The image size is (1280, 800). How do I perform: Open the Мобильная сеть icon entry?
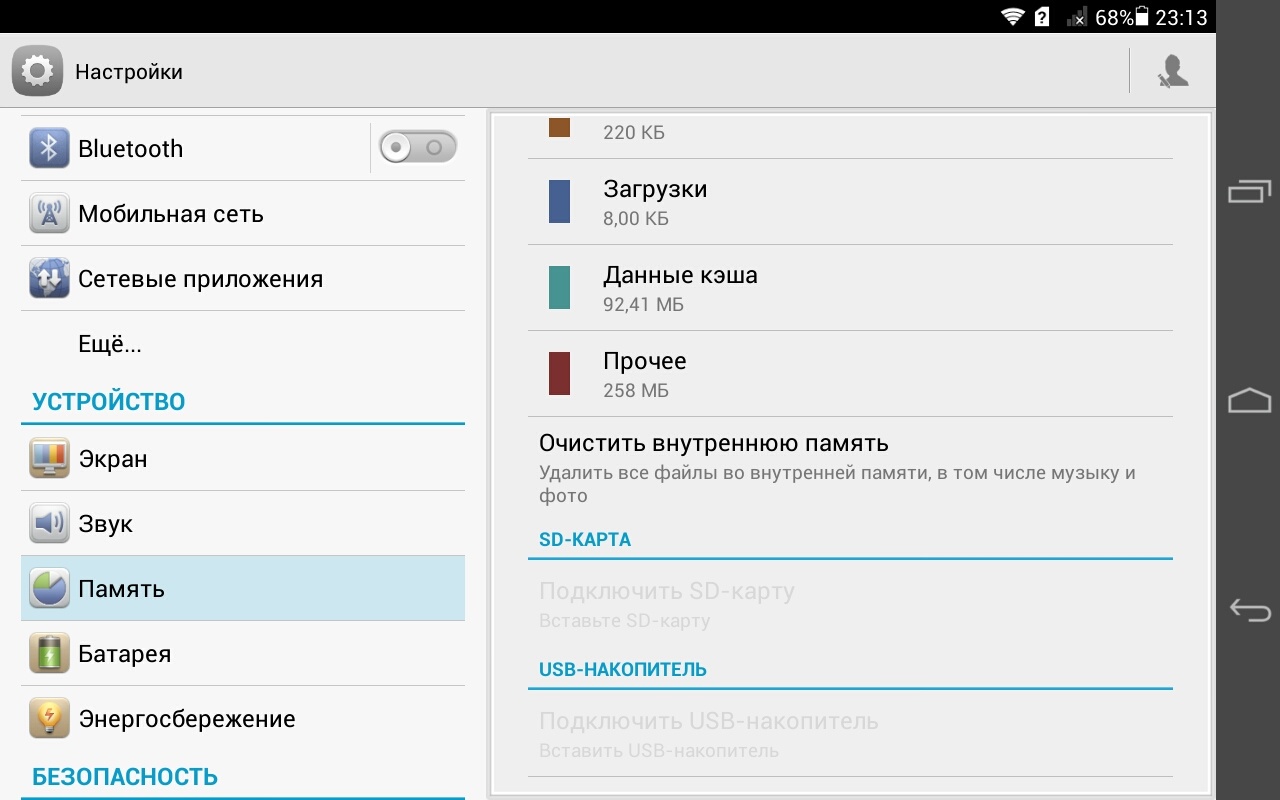click(49, 214)
